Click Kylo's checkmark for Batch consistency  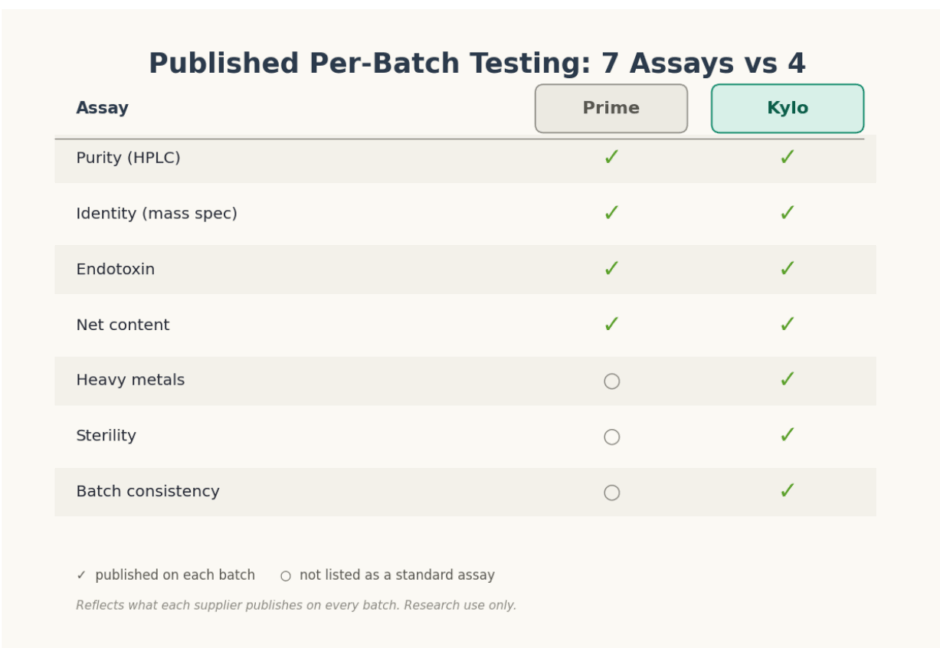(x=787, y=491)
